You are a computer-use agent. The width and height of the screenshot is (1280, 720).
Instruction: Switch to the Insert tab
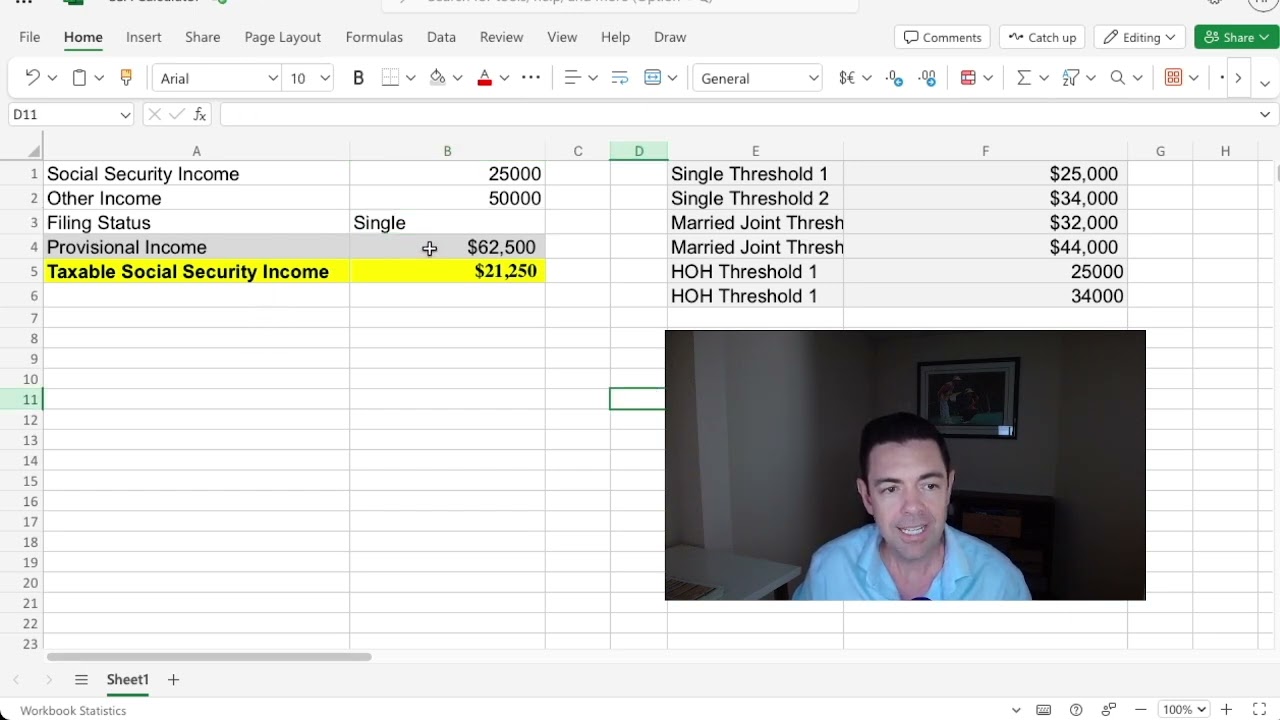tap(143, 37)
